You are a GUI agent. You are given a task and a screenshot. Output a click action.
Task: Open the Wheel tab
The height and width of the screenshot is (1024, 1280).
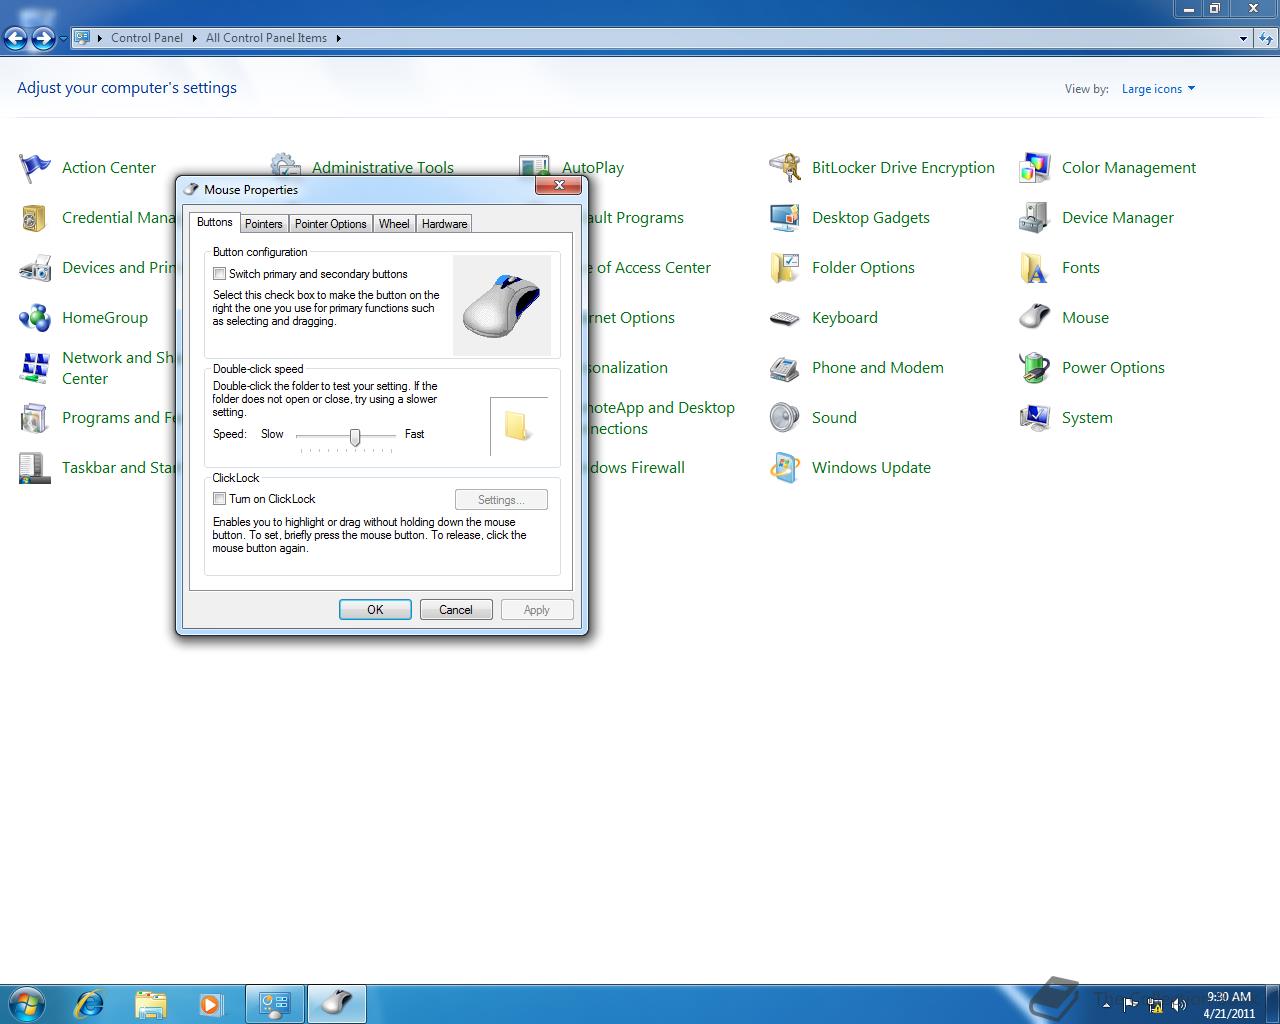pyautogui.click(x=394, y=224)
